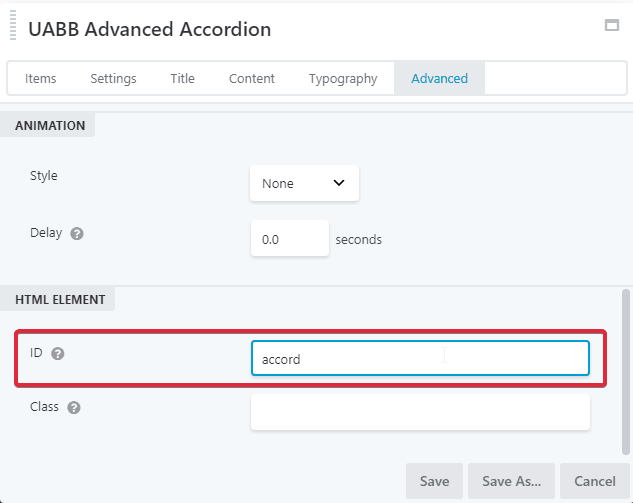Screen dimensions: 633x503
Task: Switch to the Items tab
Action: 41,79
